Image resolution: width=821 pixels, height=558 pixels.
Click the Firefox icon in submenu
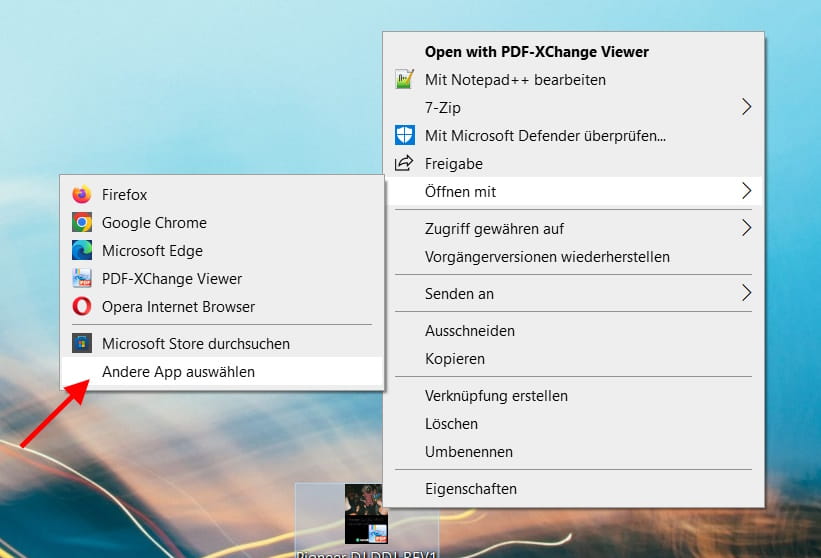tap(82, 194)
